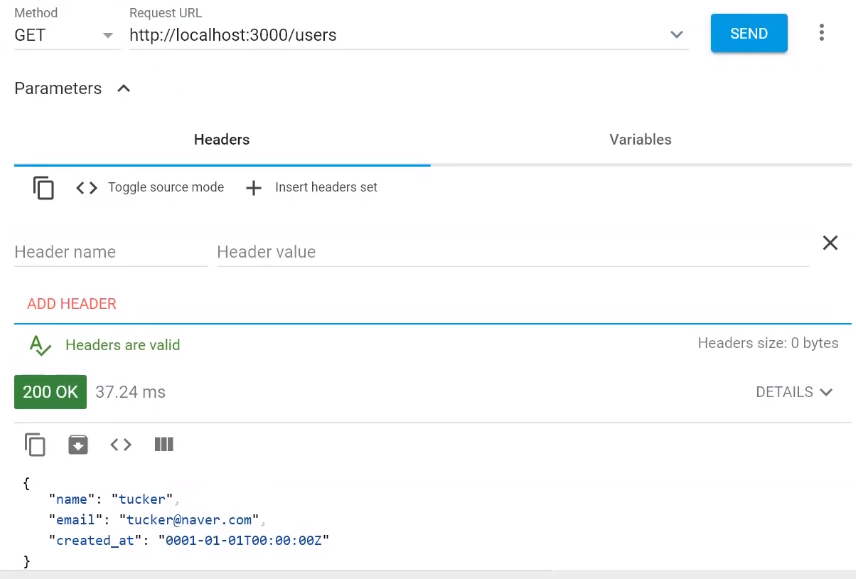
Task: Copy response body to clipboard
Action: pos(35,445)
